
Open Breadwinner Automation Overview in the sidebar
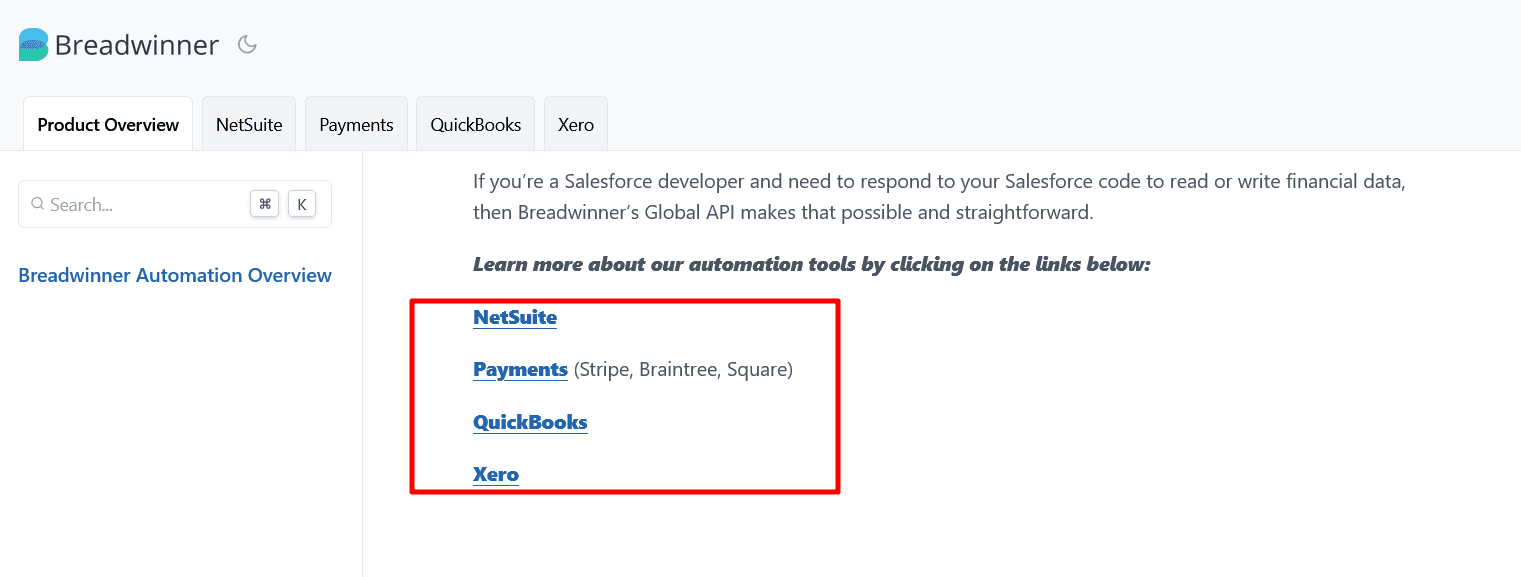pyautogui.click(x=175, y=275)
